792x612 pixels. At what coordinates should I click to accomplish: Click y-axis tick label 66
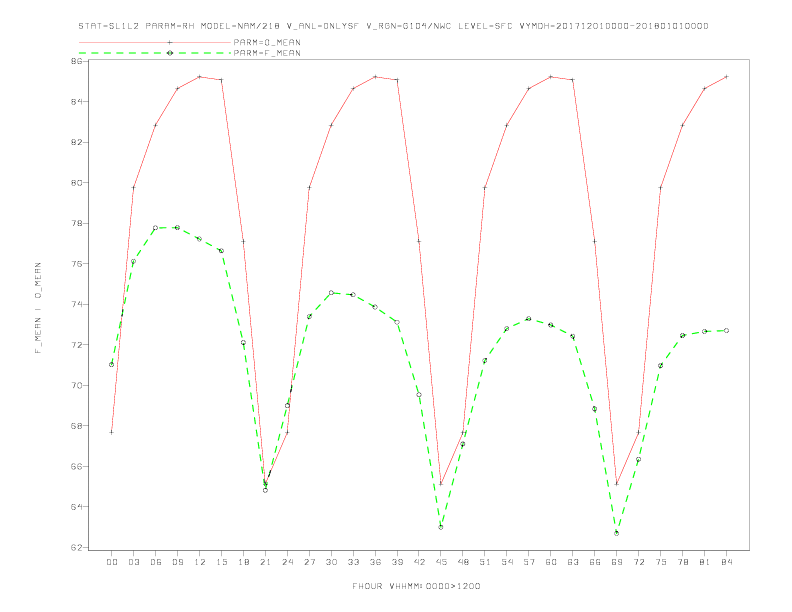coord(77,466)
